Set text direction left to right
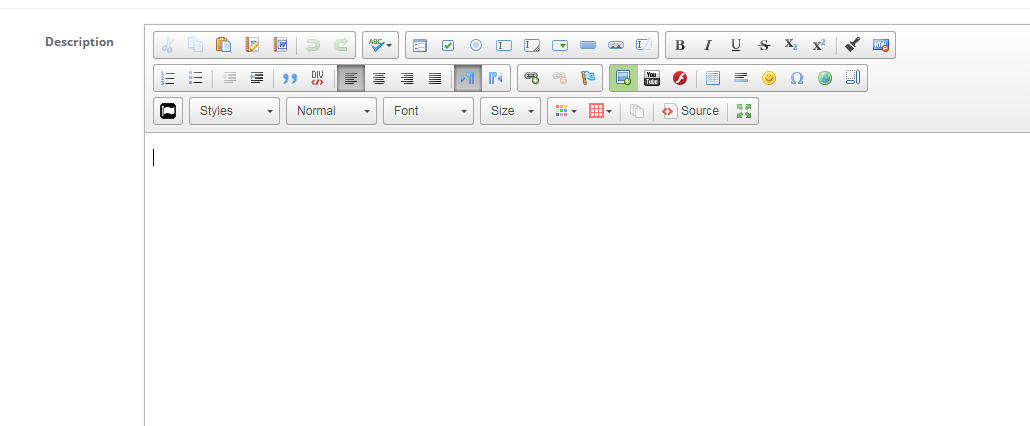Image resolution: width=1030 pixels, height=426 pixels. point(468,78)
